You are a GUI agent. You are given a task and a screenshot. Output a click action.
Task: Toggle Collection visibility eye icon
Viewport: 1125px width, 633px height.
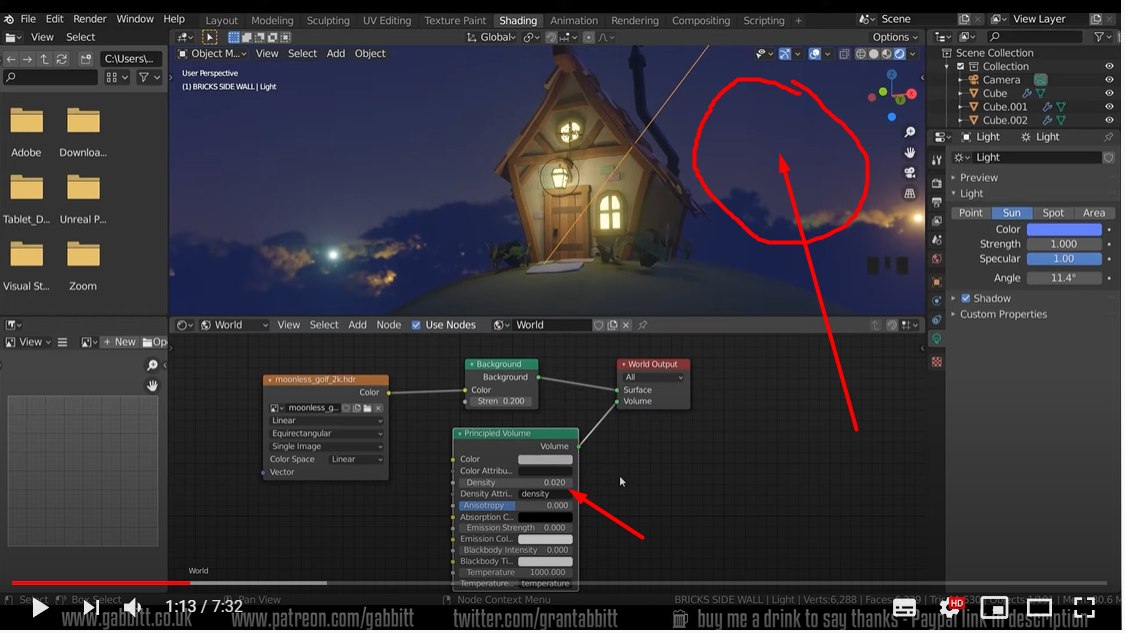point(1109,66)
